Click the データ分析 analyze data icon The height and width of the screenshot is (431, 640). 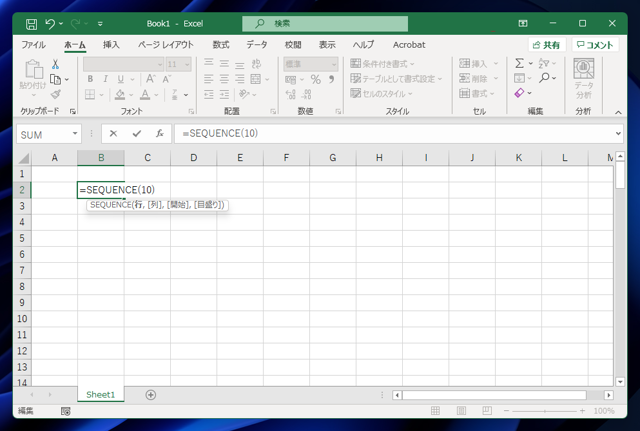point(584,78)
